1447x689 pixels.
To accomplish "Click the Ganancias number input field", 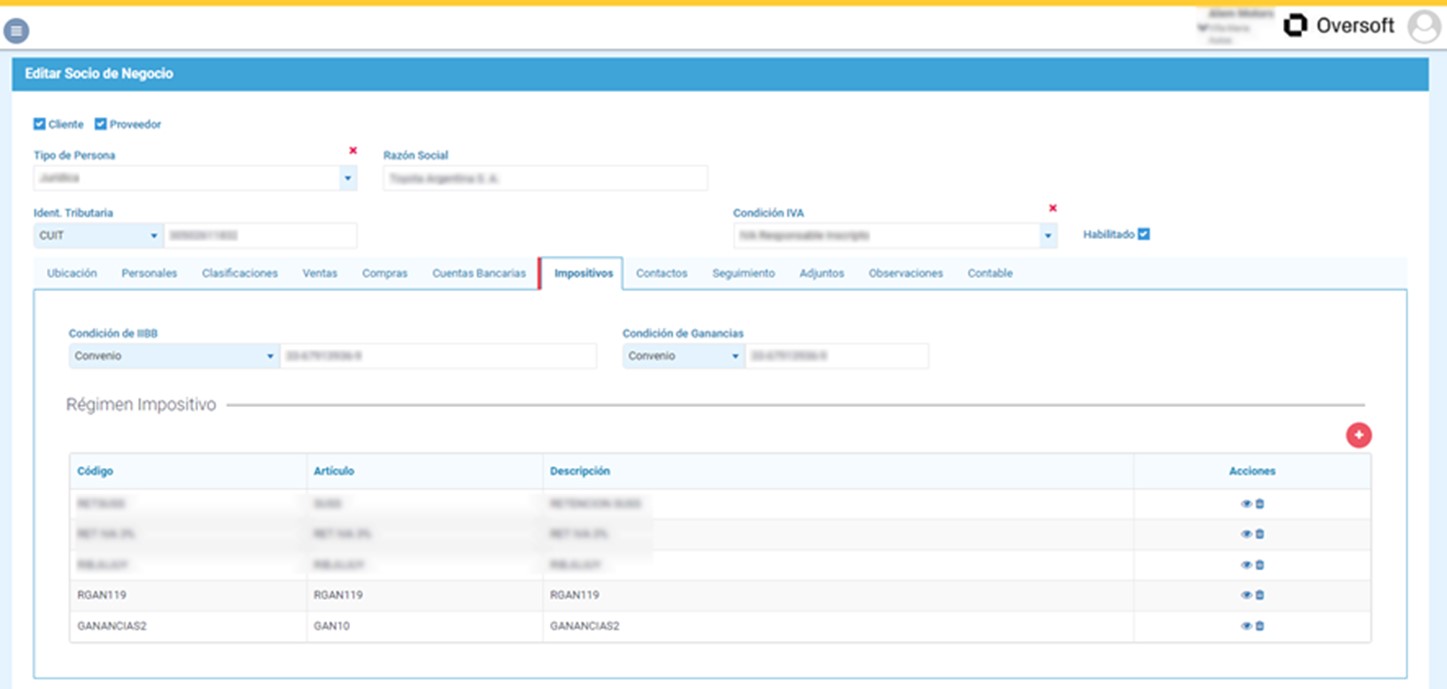I will click(x=837, y=356).
